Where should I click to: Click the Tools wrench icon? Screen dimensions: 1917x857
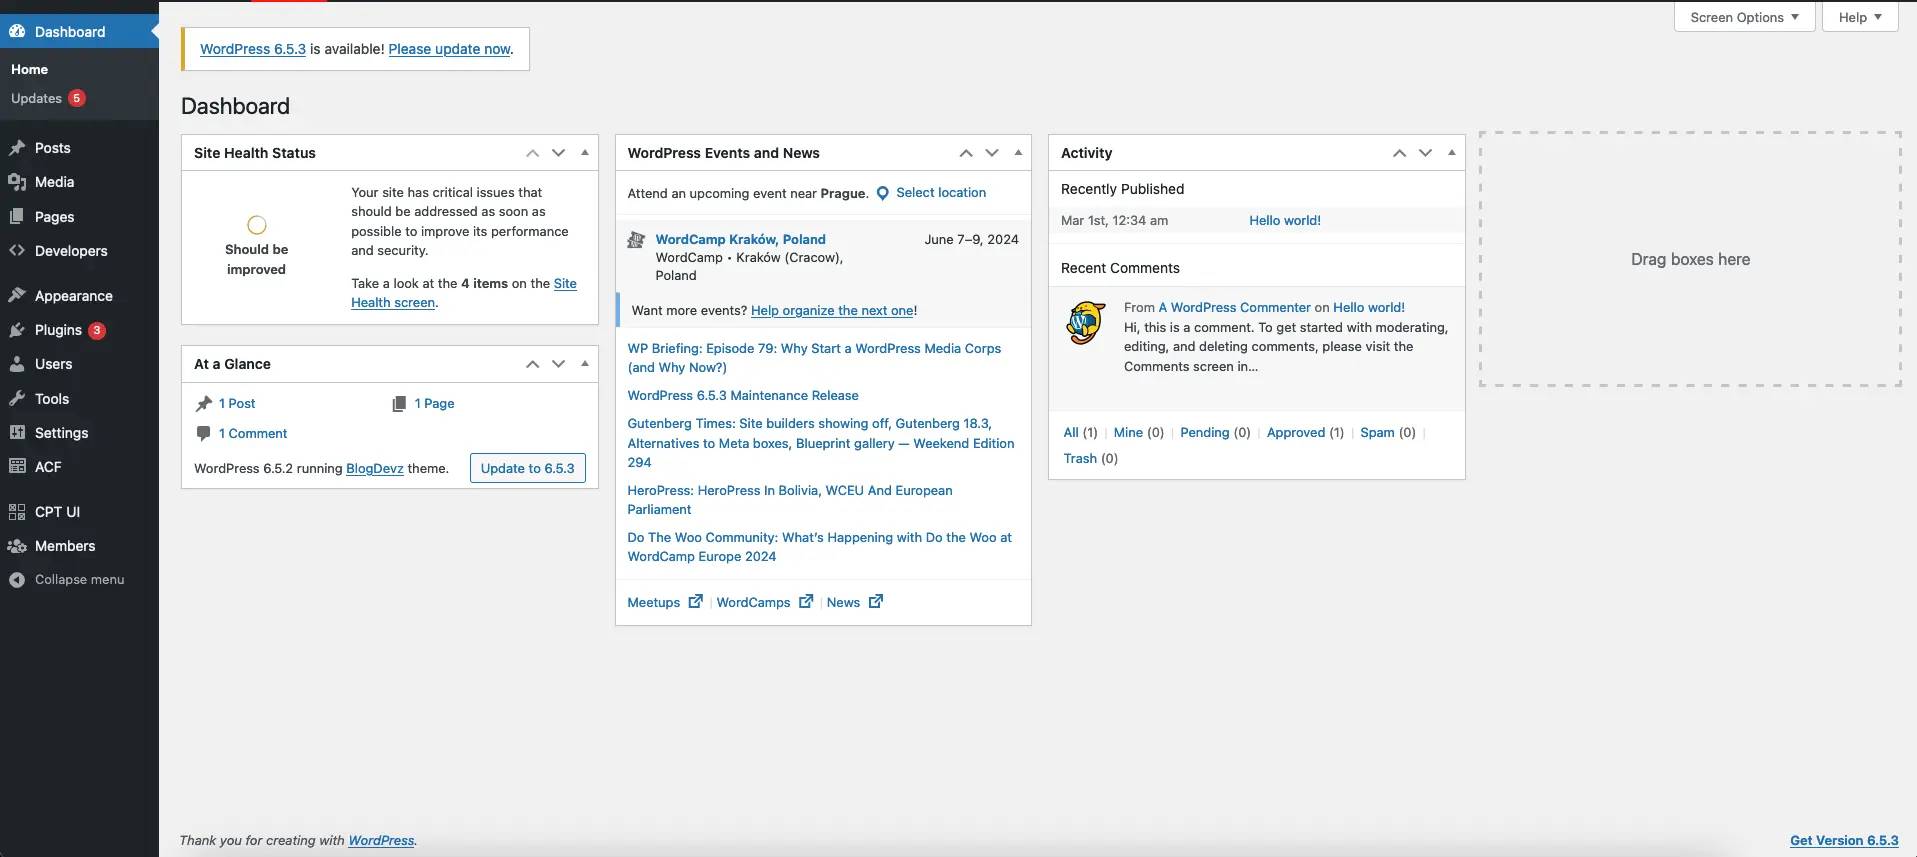[x=17, y=399]
